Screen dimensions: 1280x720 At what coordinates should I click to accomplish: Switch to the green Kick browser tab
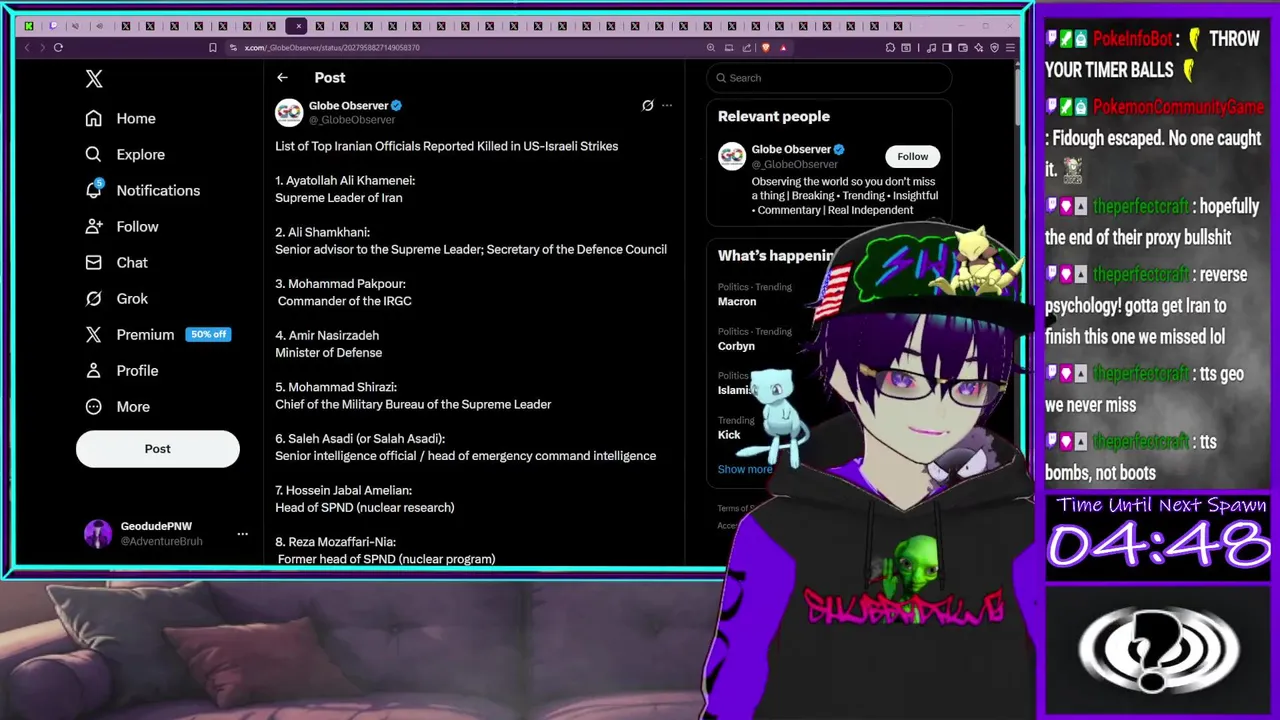tap(28, 26)
